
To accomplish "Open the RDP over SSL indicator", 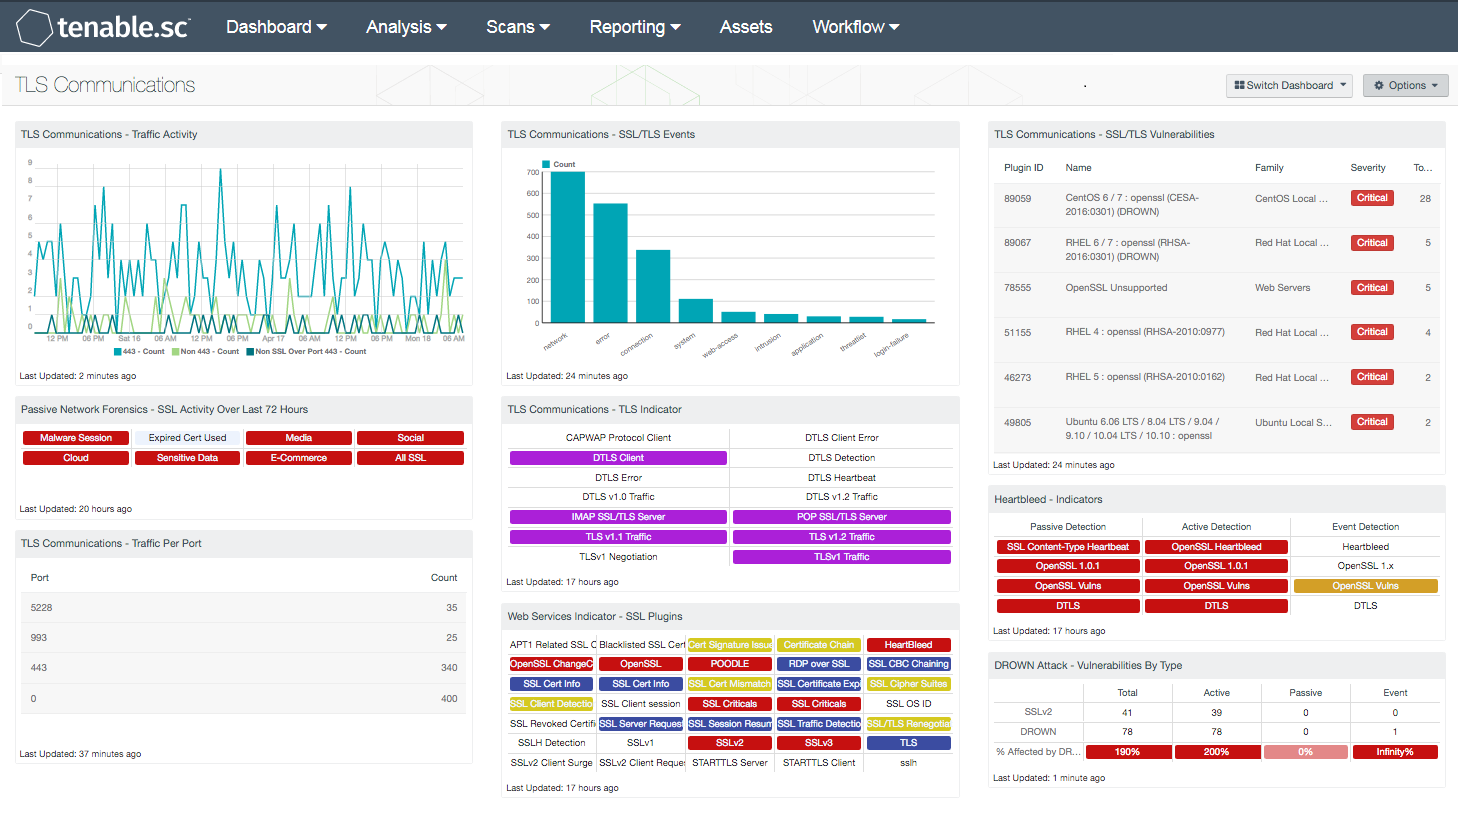I will coord(819,664).
